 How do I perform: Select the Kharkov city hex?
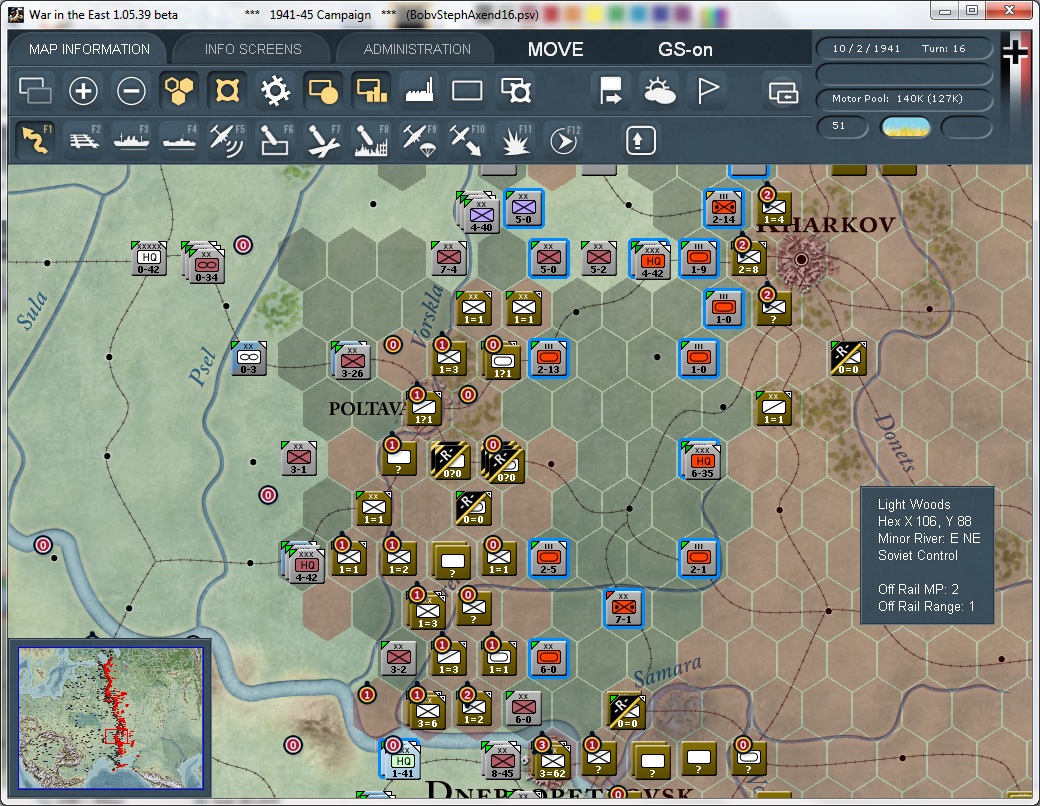[x=802, y=259]
